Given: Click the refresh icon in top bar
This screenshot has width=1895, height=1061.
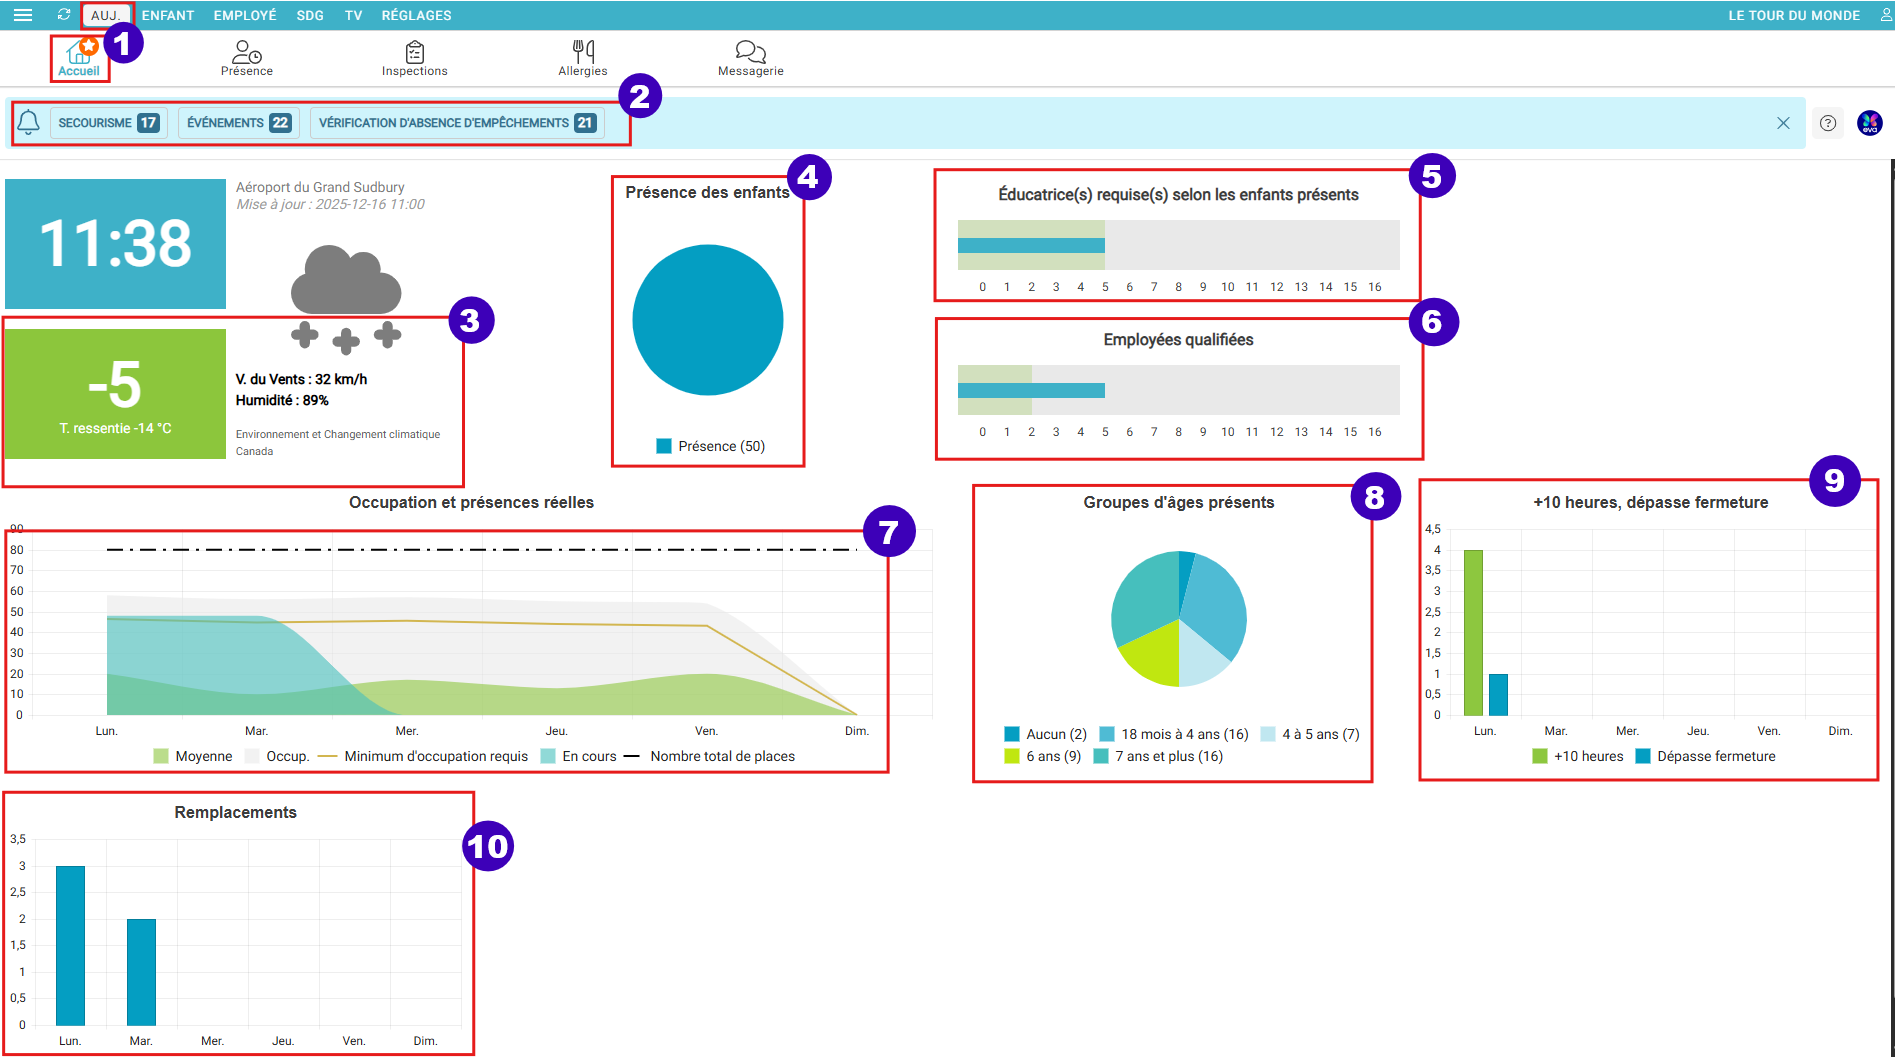Looking at the screenshot, I should point(64,15).
